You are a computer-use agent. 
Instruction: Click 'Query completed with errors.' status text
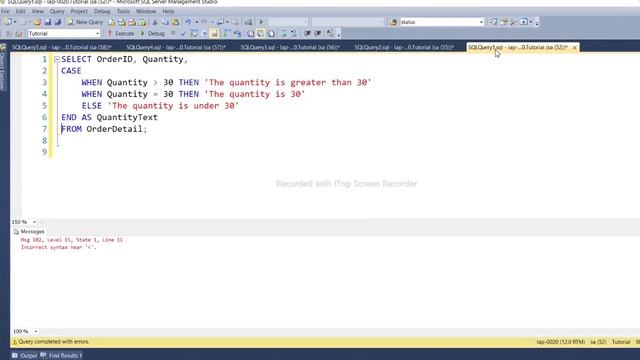pos(53,342)
